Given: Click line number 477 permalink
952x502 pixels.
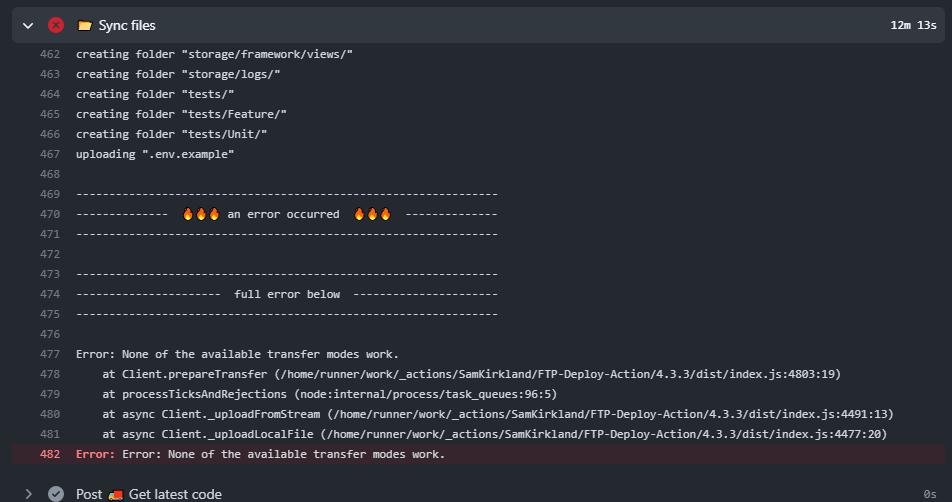Looking at the screenshot, I should [x=49, y=354].
